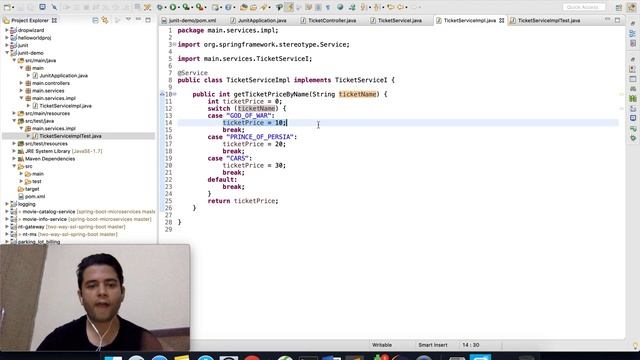Select the Project Explorer tab
640x360 pixels.
coord(30,20)
